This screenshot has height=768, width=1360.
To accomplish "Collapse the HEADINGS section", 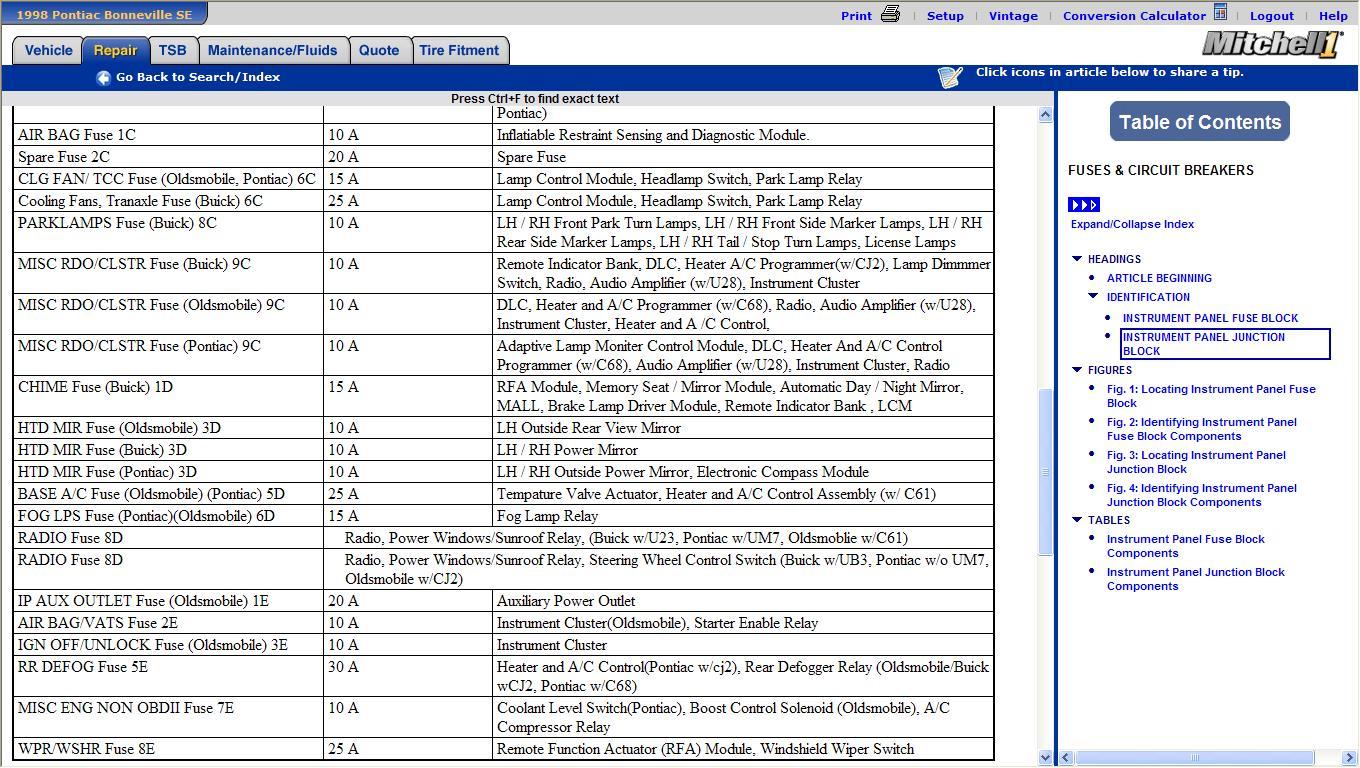I will [x=1077, y=259].
